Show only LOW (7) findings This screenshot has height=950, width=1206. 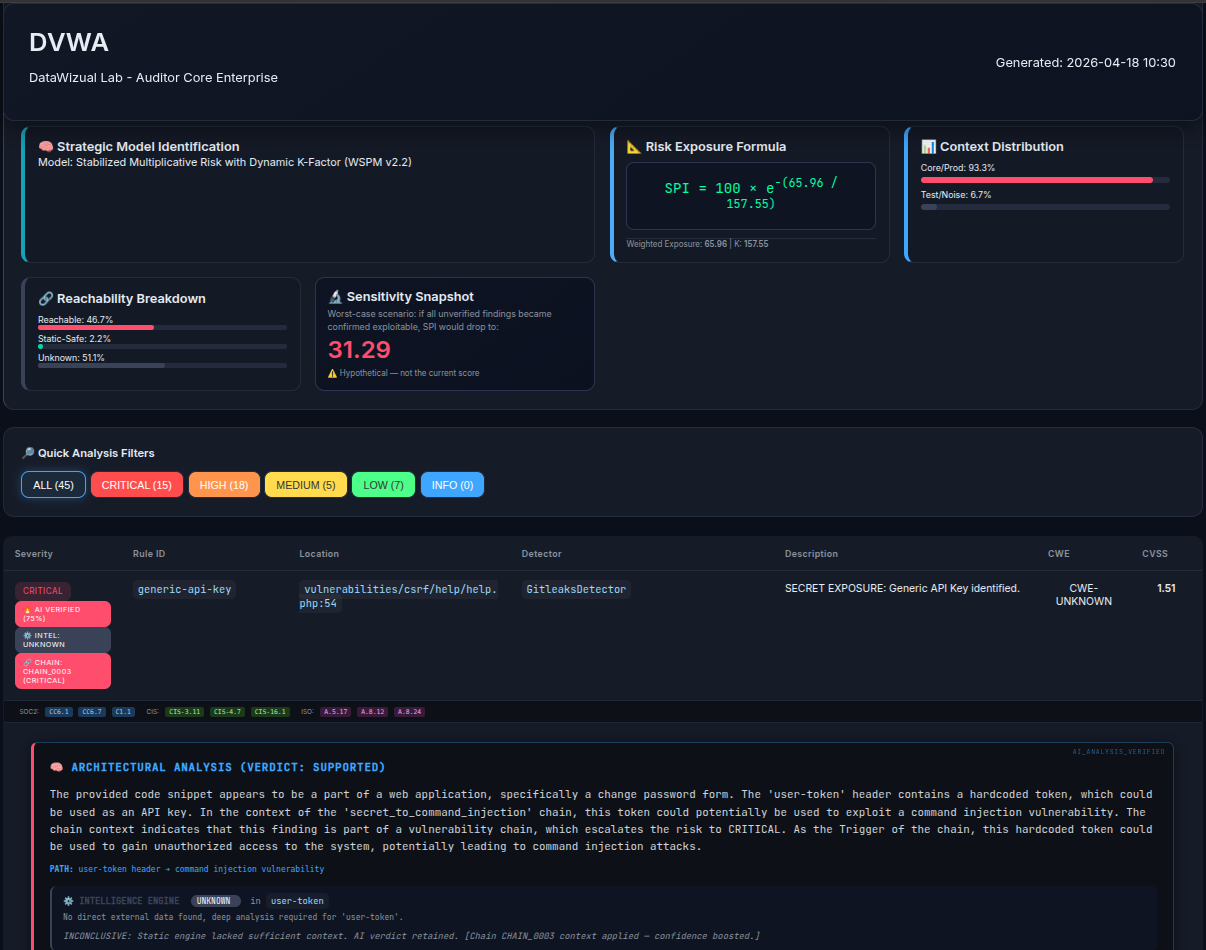[x=383, y=485]
